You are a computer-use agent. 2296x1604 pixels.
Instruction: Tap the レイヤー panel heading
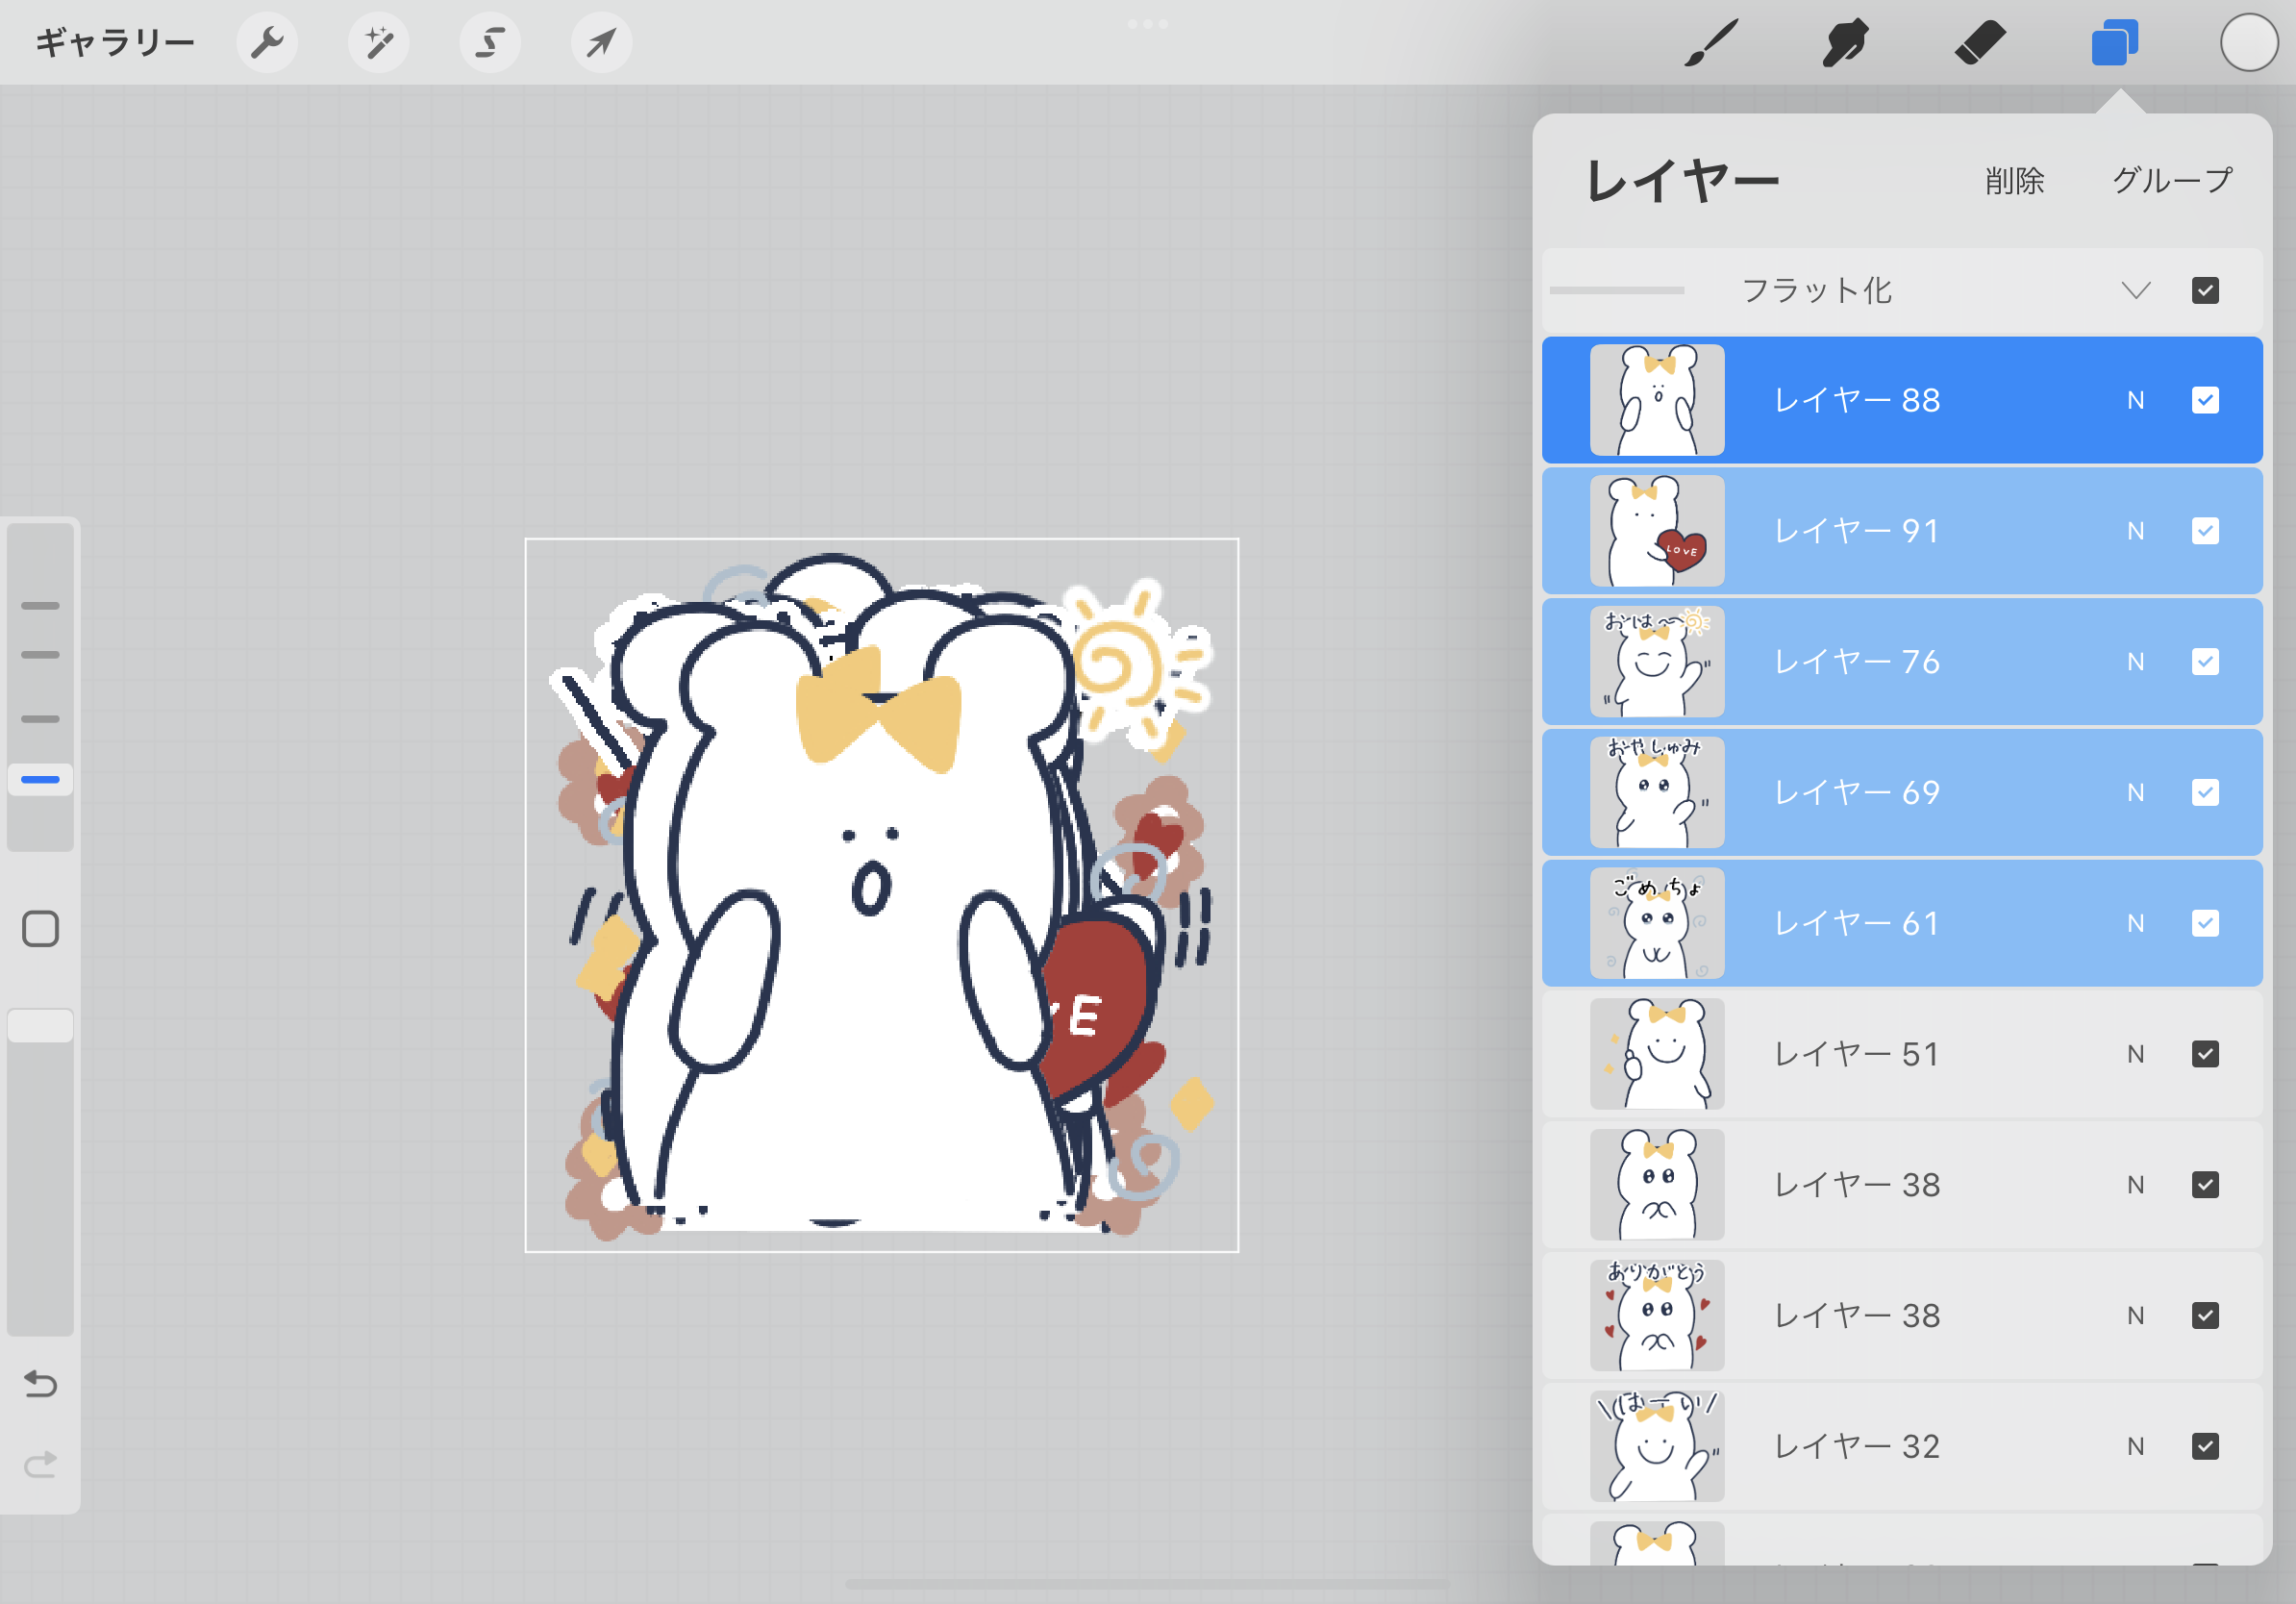[x=1683, y=182]
